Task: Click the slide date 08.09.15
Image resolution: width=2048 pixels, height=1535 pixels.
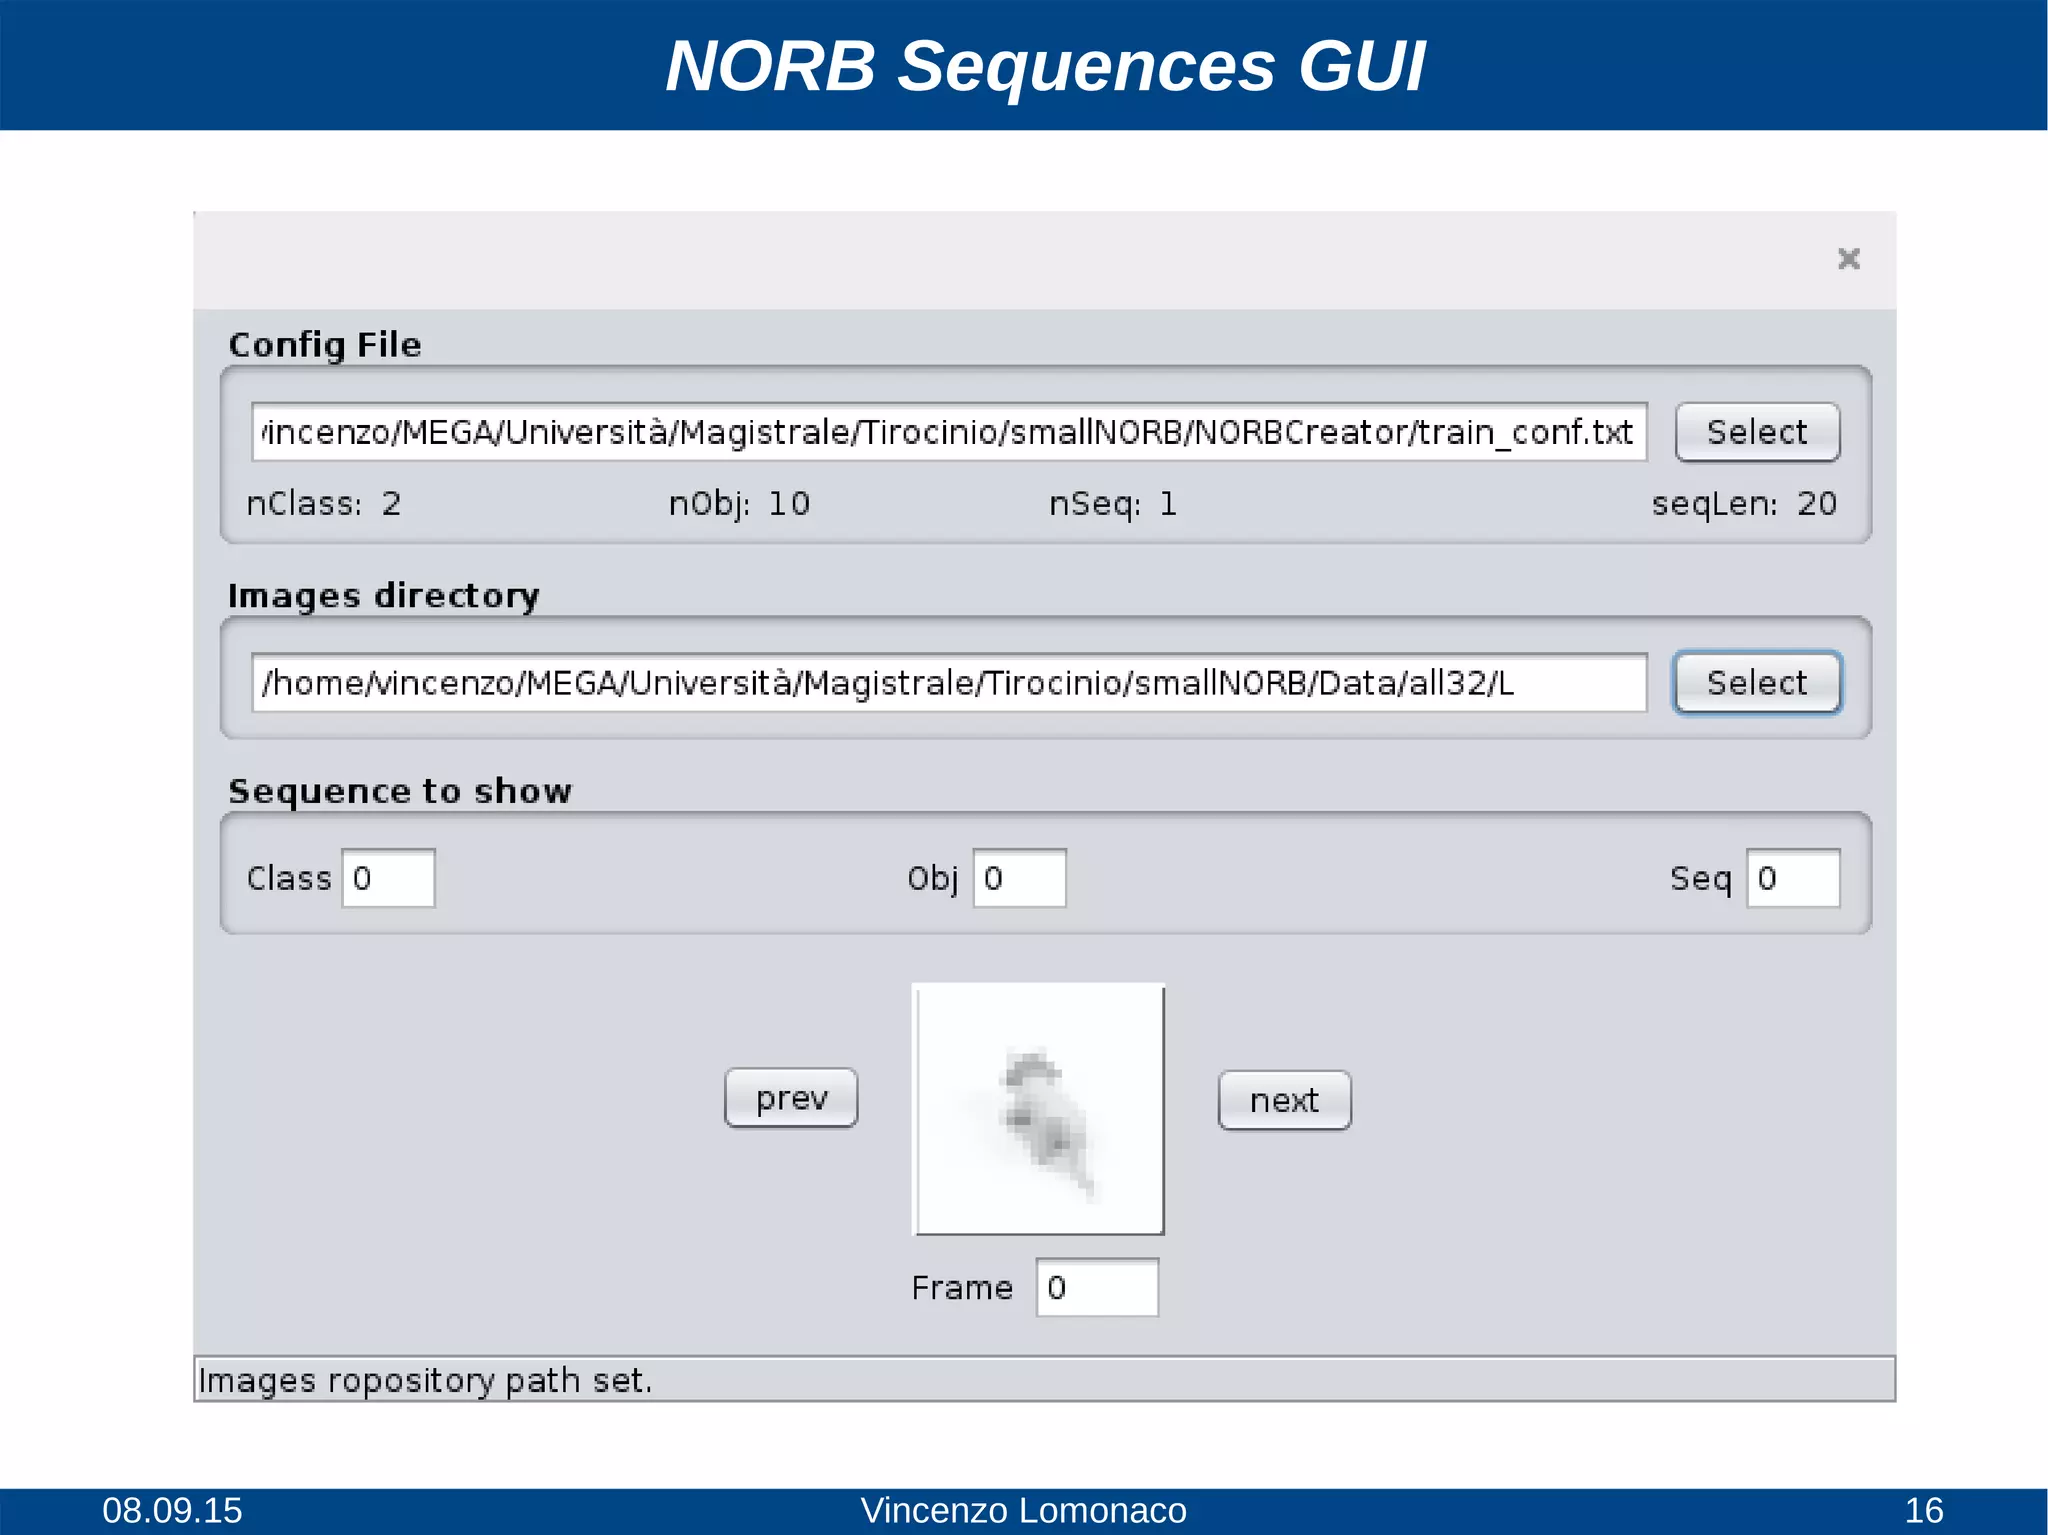Action: tap(172, 1510)
